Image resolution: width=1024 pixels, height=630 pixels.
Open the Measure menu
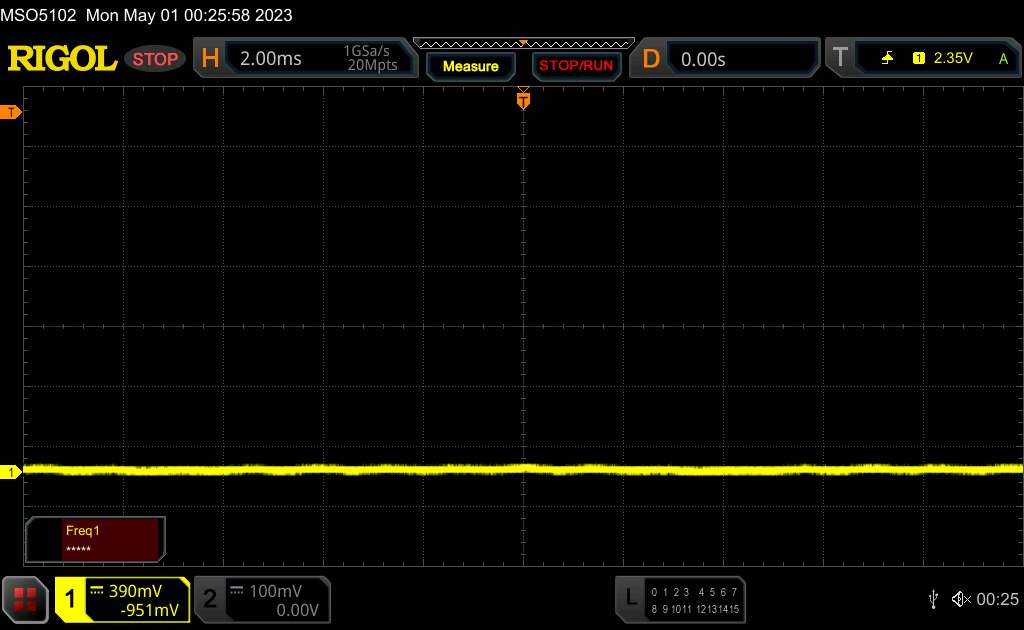[471, 66]
